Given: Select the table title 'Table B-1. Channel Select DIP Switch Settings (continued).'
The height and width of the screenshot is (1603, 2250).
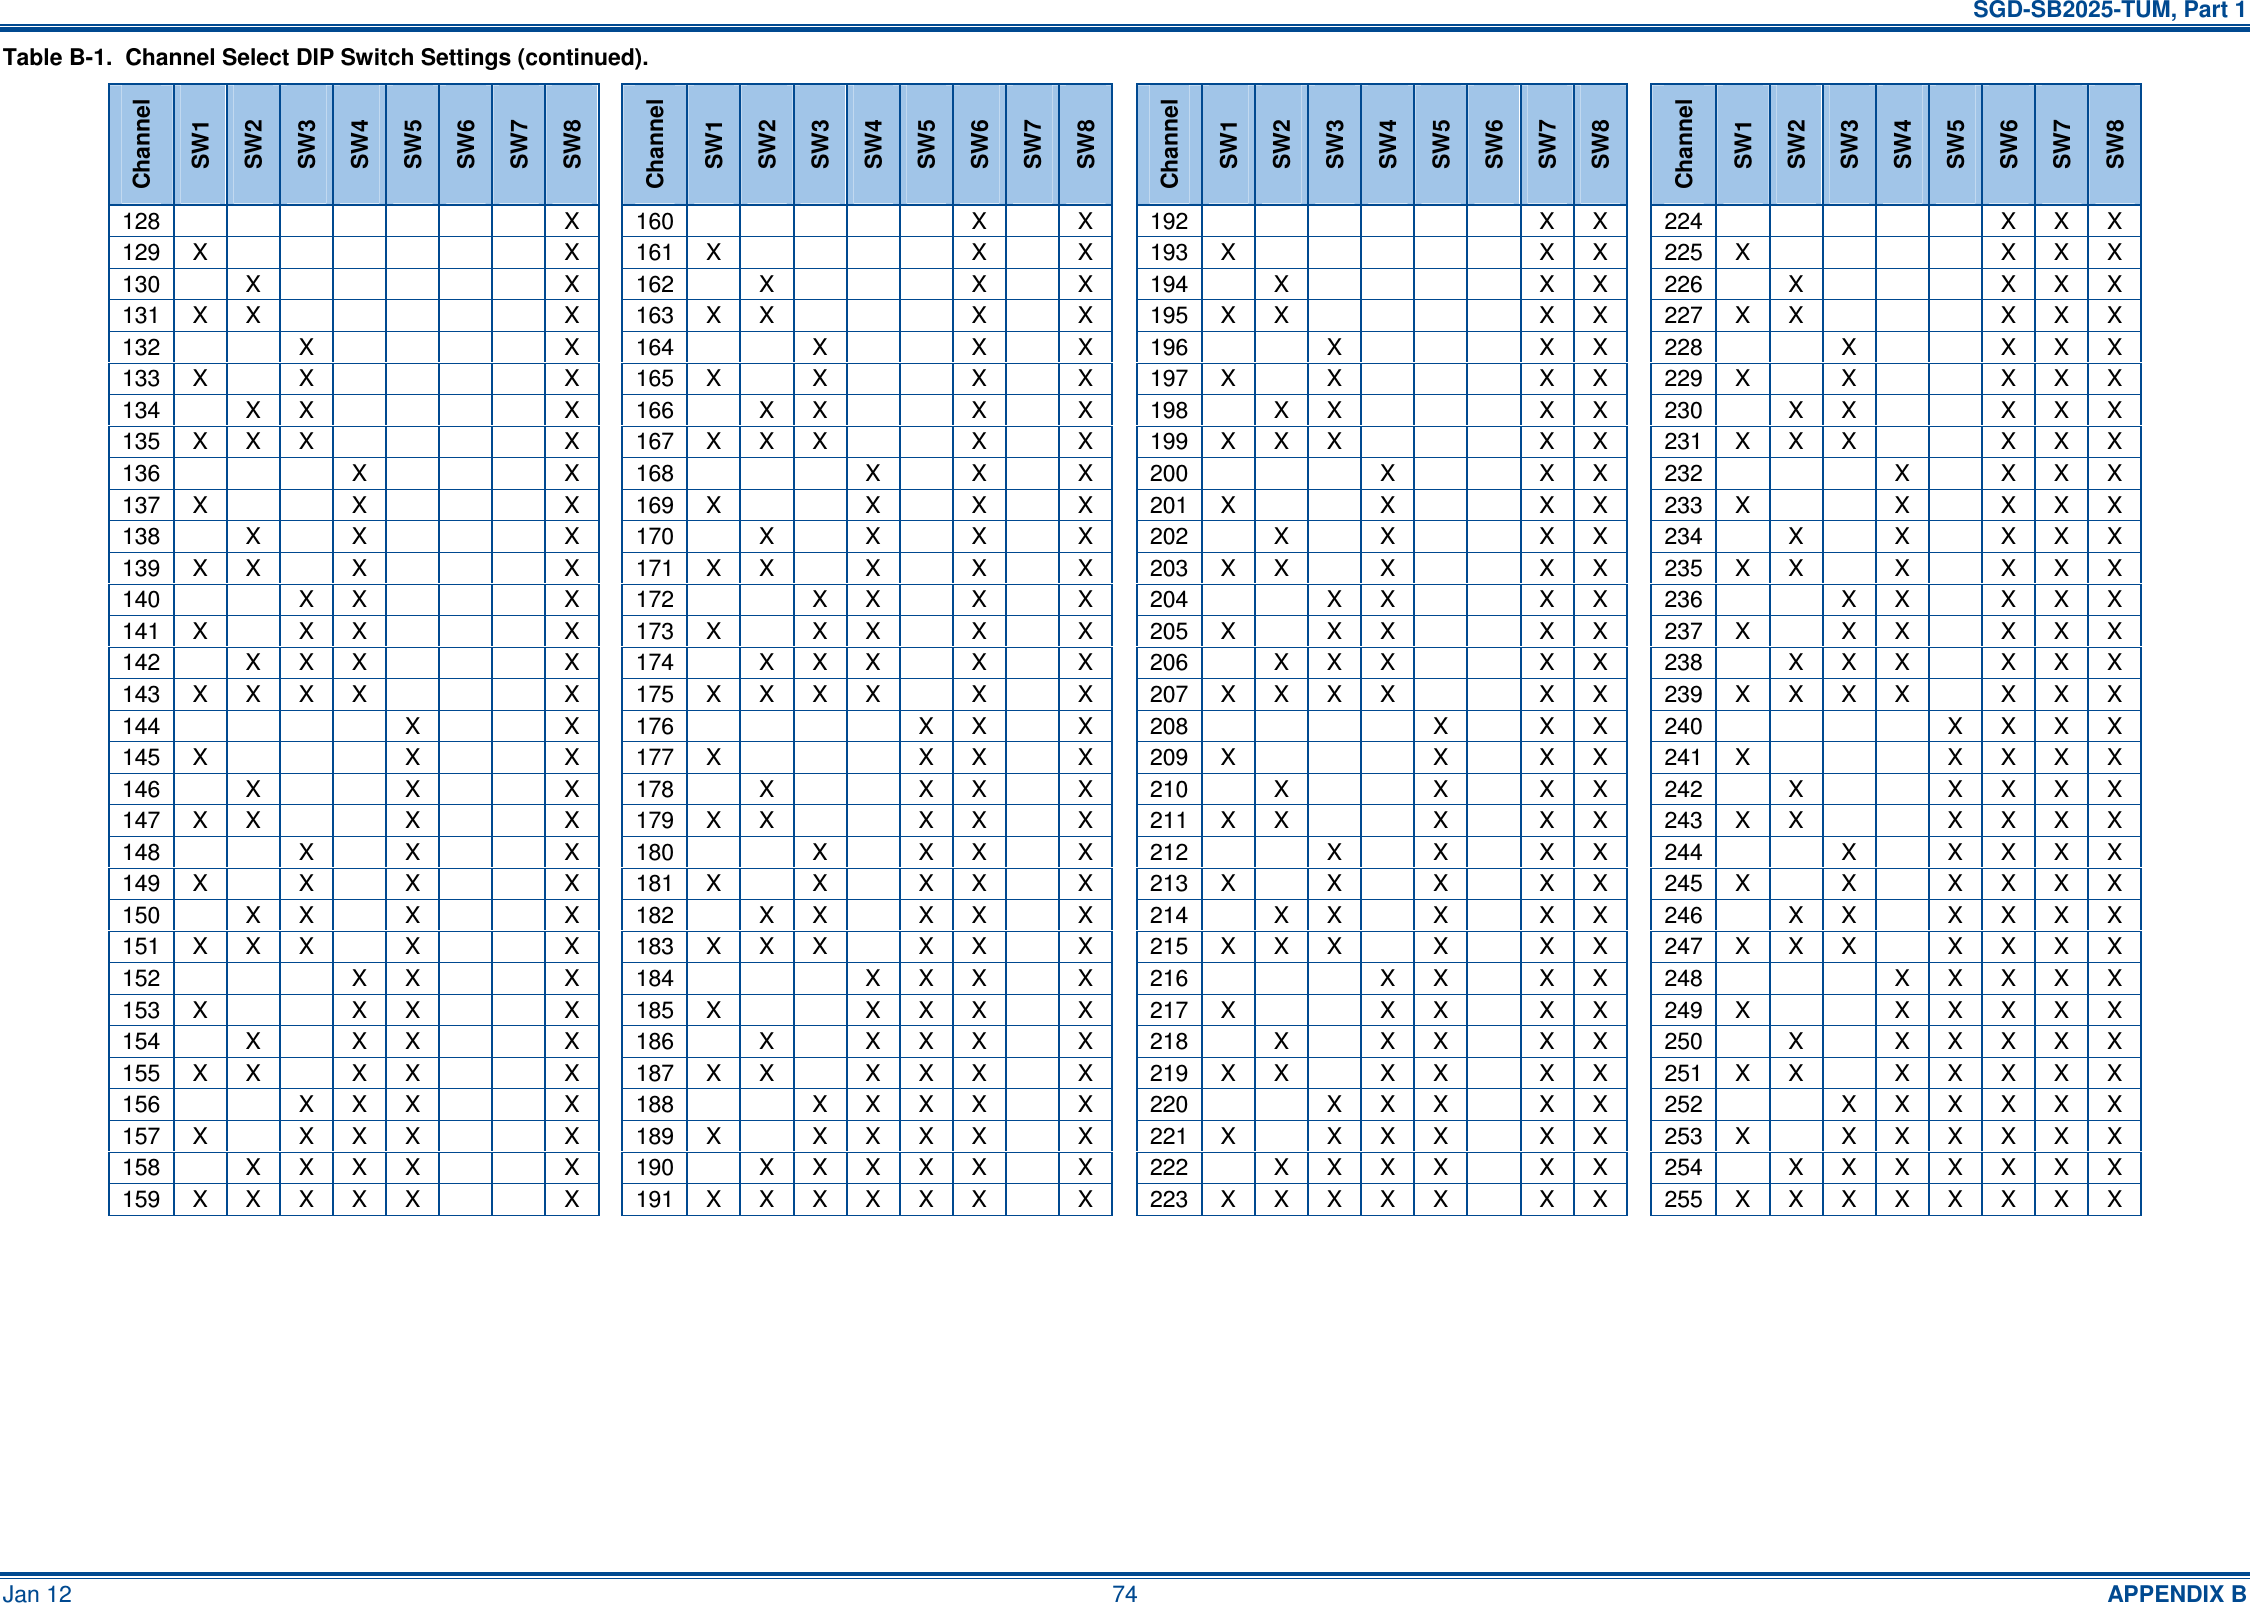Looking at the screenshot, I should click(326, 57).
